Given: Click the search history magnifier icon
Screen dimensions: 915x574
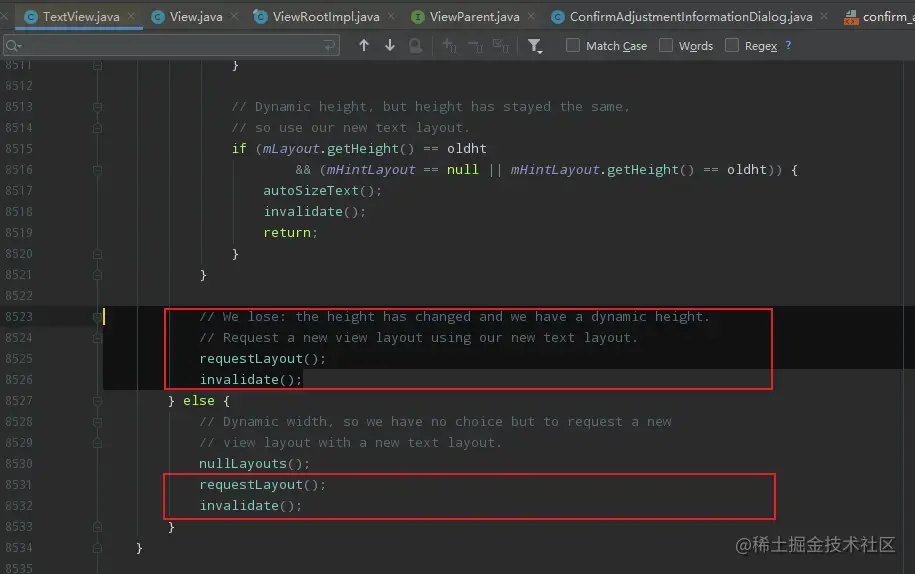Looking at the screenshot, I should point(13,46).
